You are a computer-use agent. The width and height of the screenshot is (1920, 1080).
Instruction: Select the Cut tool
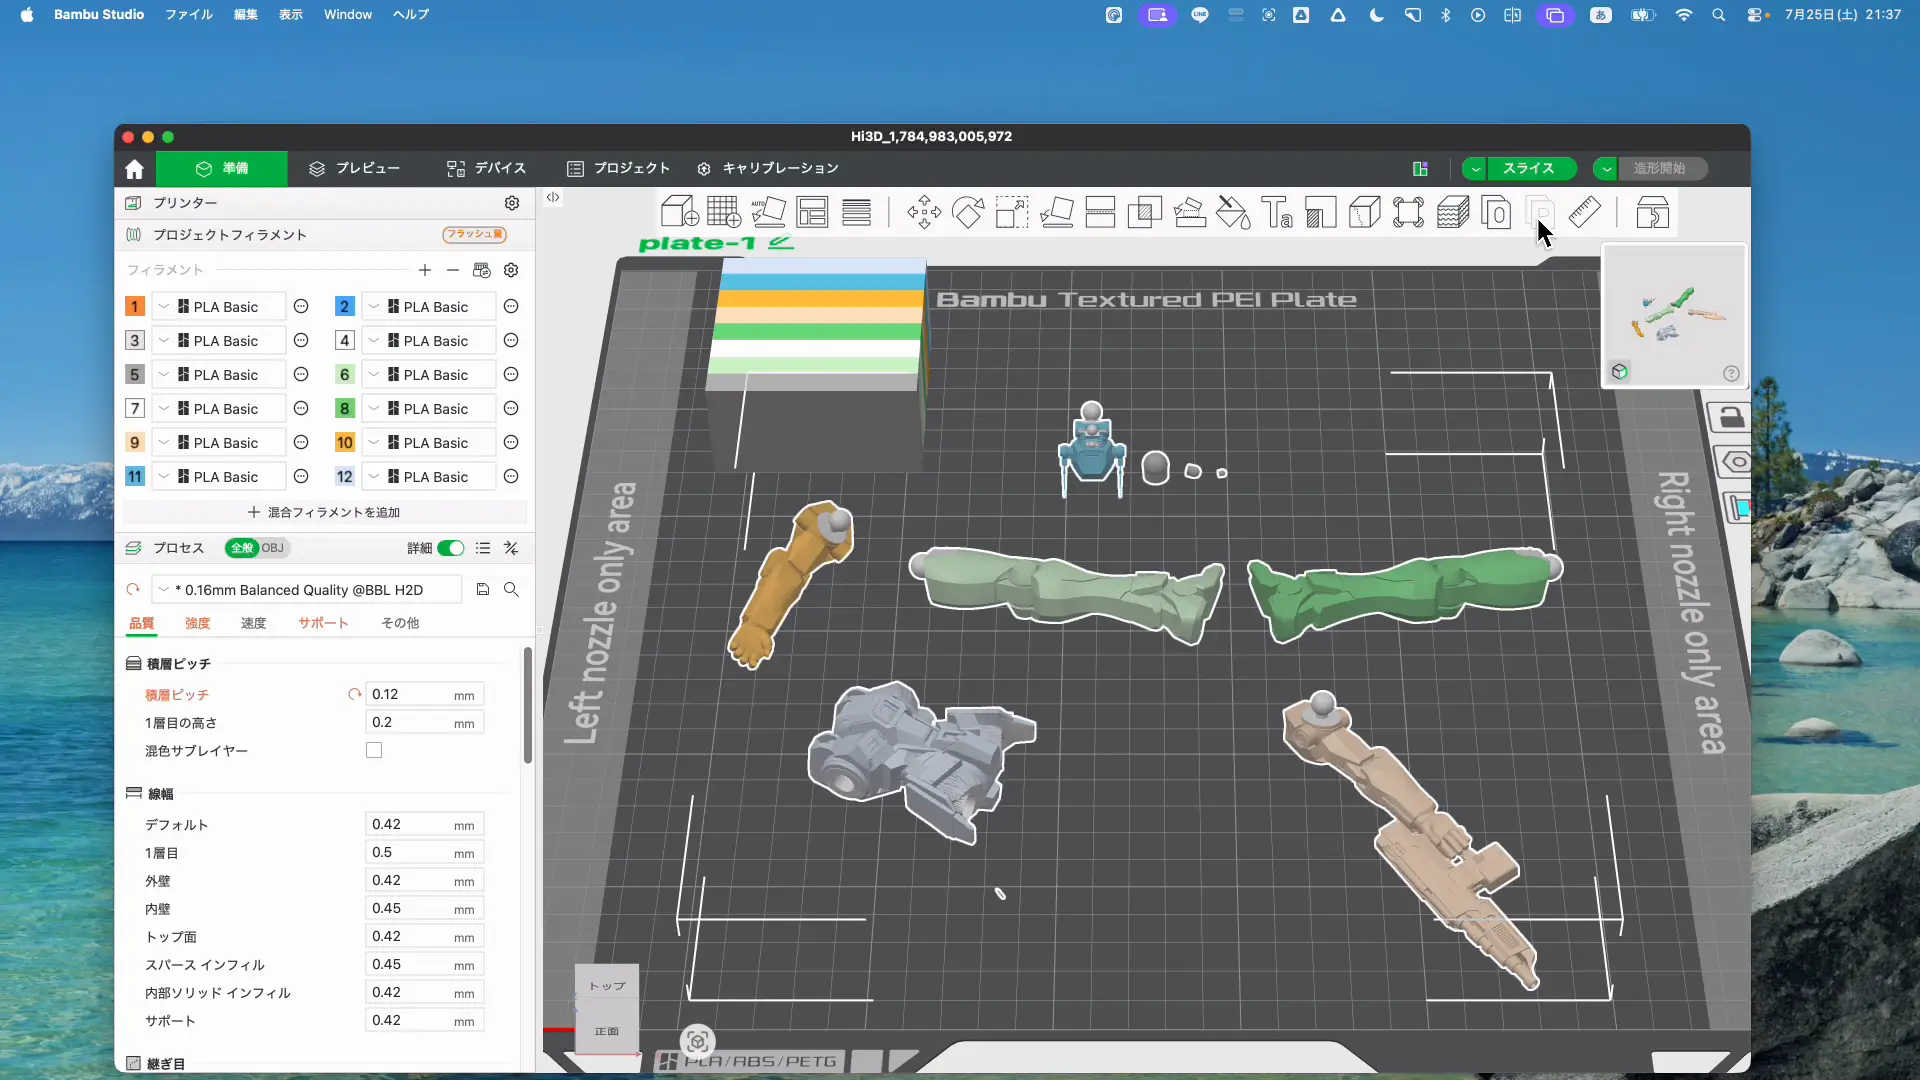coord(1100,212)
